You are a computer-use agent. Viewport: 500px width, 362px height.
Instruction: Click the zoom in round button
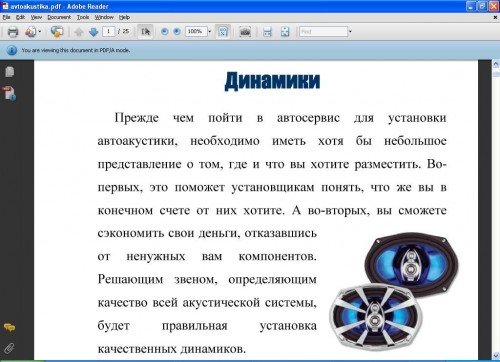[x=177, y=32]
